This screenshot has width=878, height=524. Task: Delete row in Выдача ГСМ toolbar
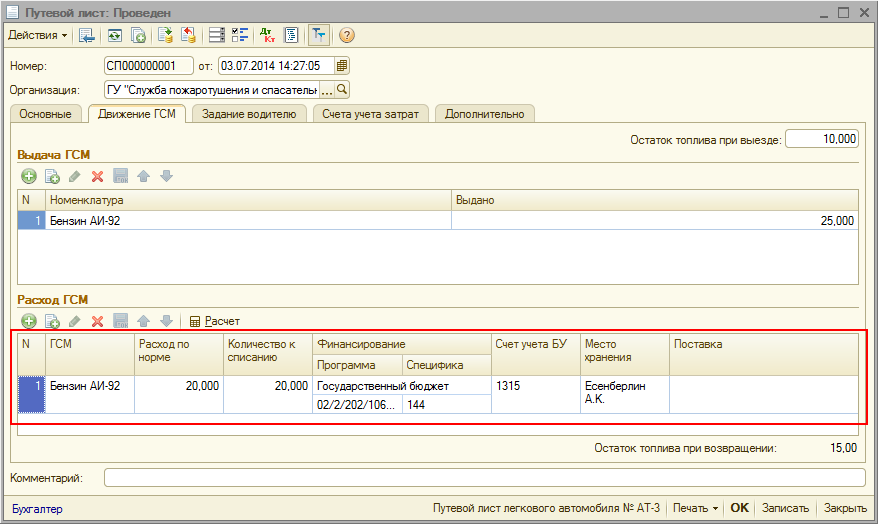tap(98, 177)
